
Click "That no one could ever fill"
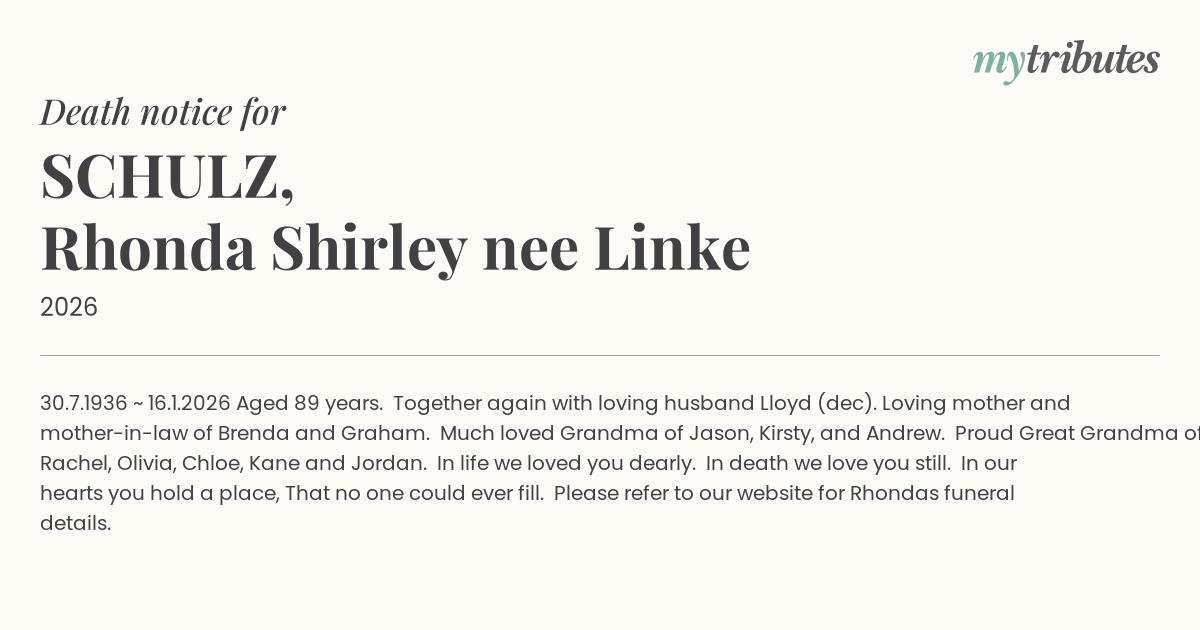pos(414,494)
